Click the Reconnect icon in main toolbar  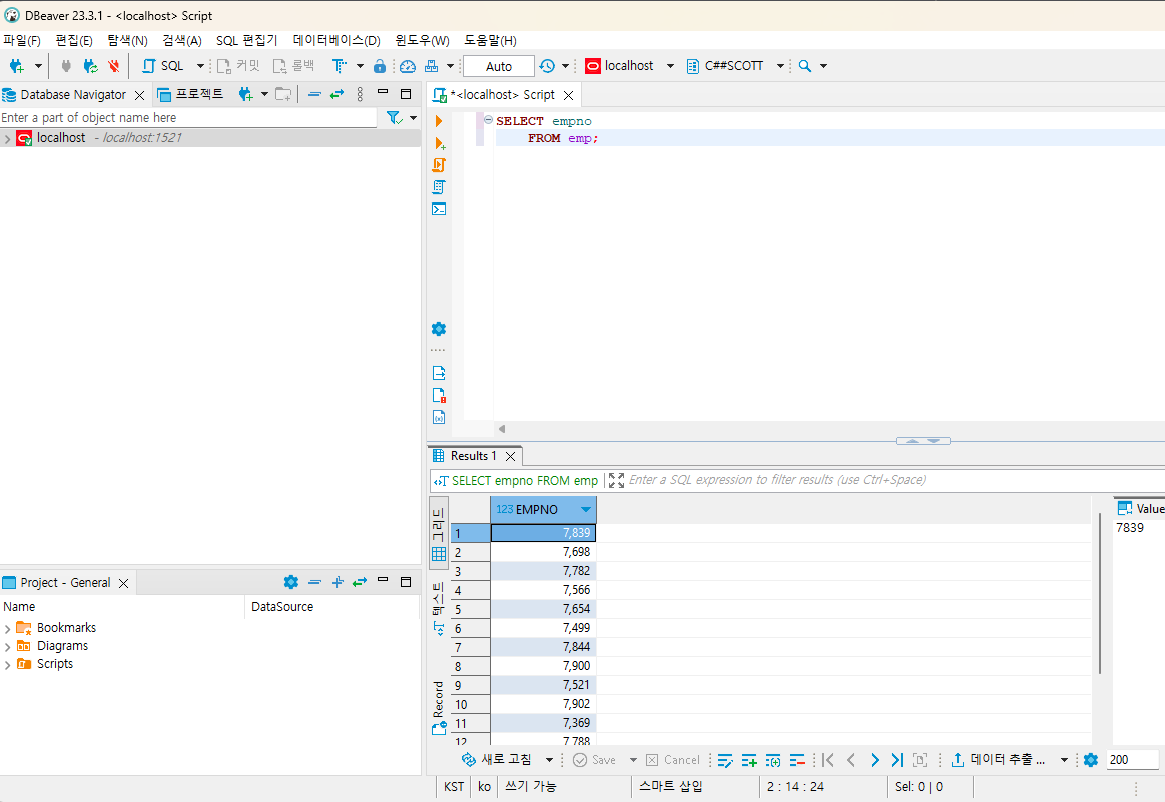pyautogui.click(x=90, y=66)
